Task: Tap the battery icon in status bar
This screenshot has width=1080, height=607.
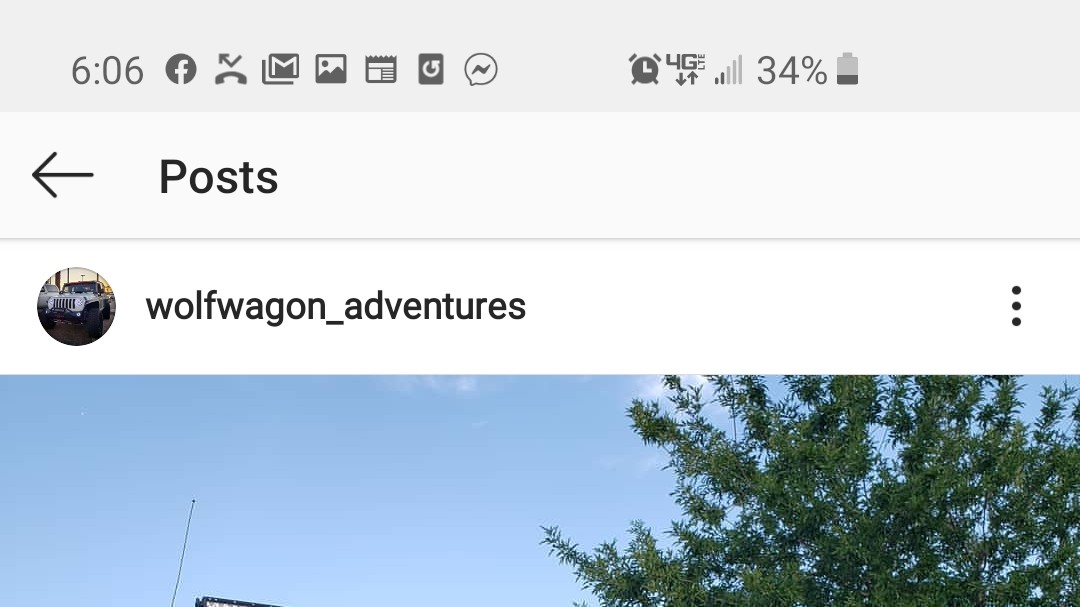Action: coord(847,69)
